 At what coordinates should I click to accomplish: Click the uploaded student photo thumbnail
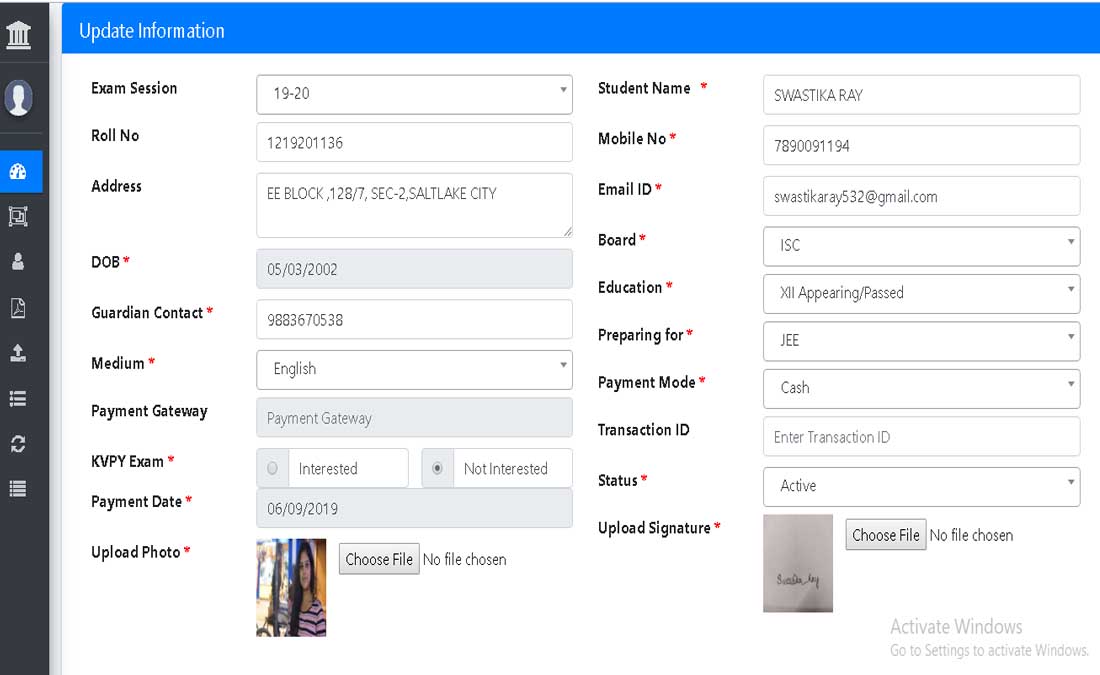(291, 588)
